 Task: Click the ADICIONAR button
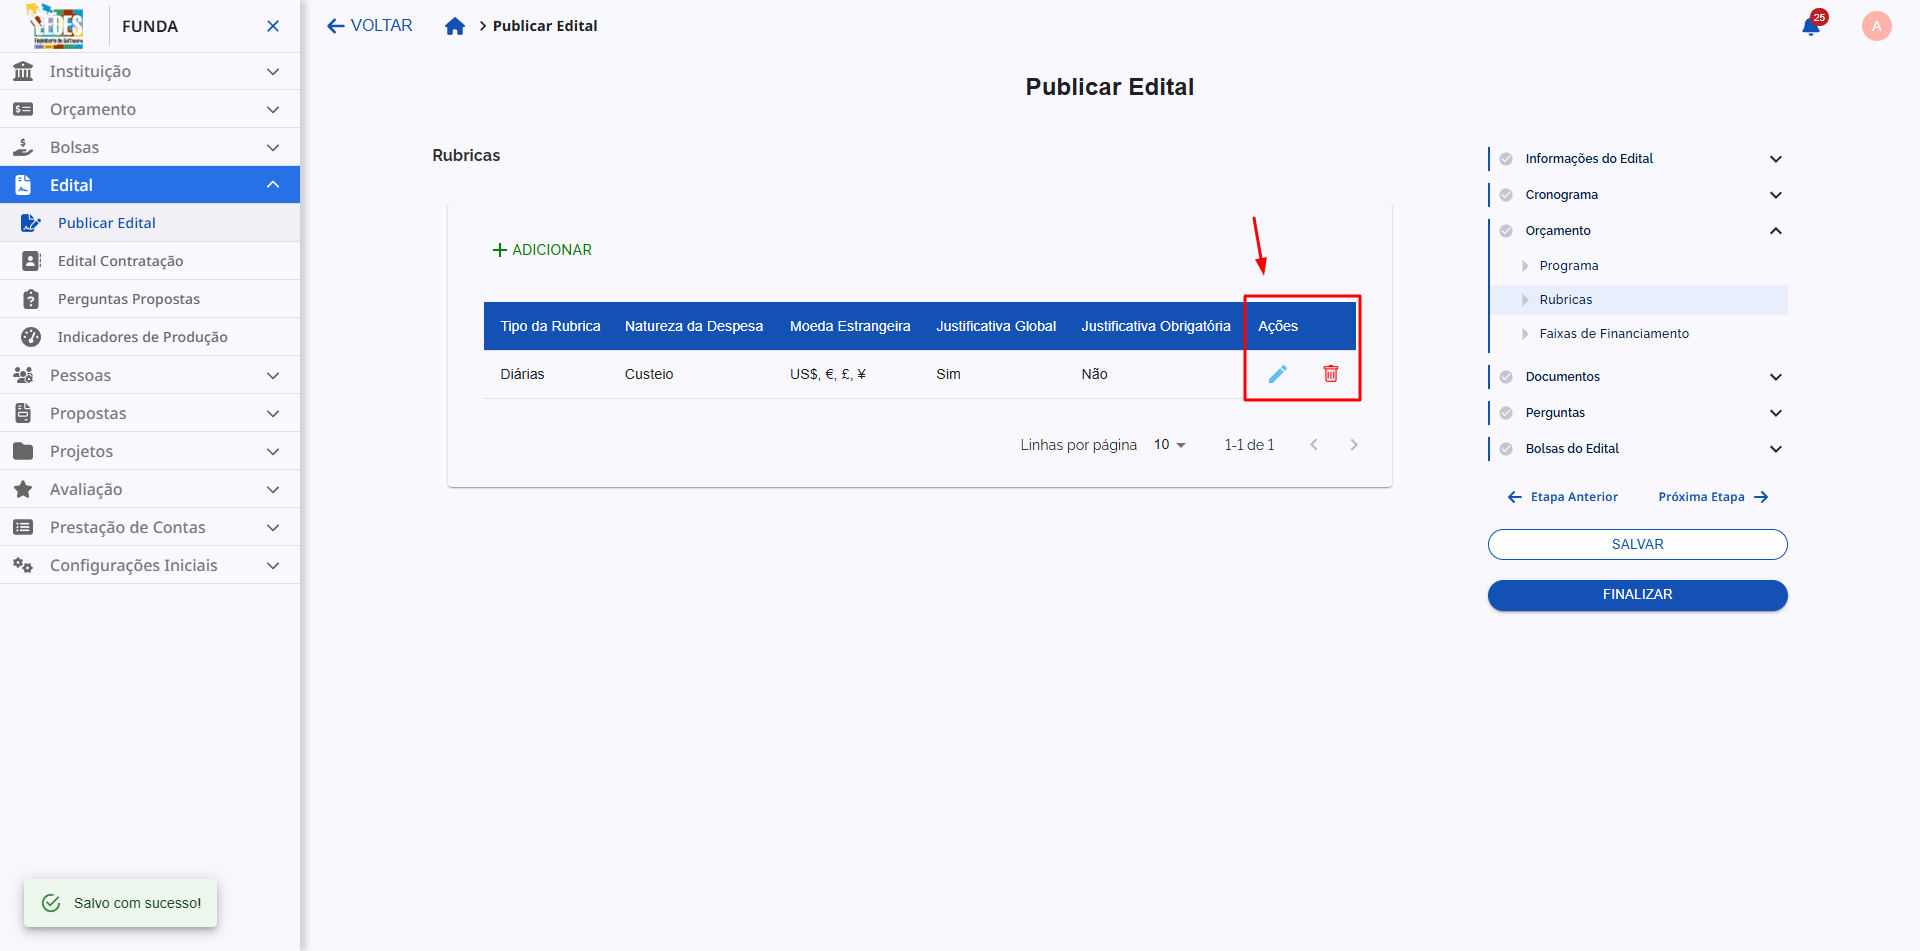pyautogui.click(x=542, y=250)
